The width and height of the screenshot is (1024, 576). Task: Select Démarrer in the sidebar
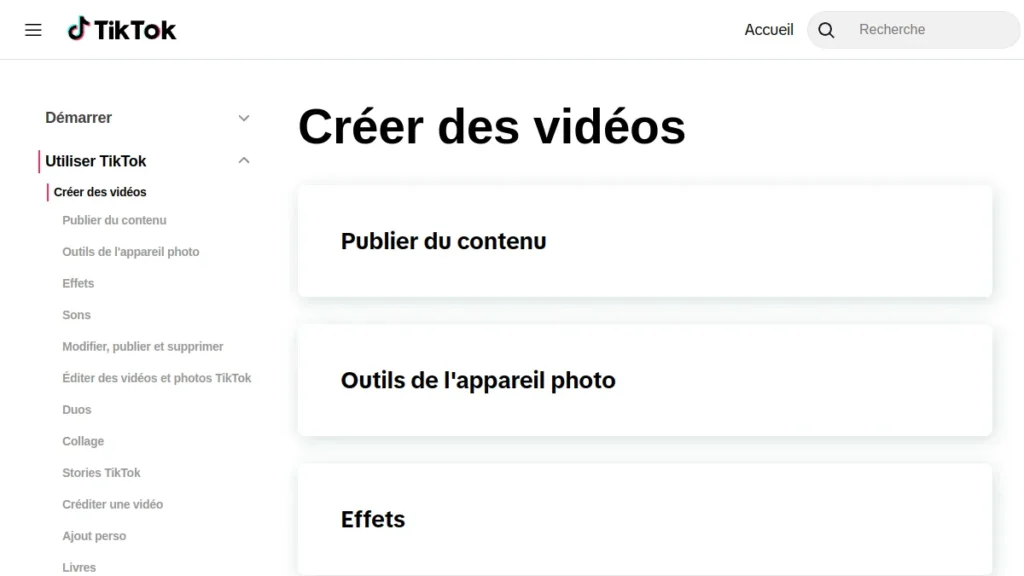coord(78,118)
